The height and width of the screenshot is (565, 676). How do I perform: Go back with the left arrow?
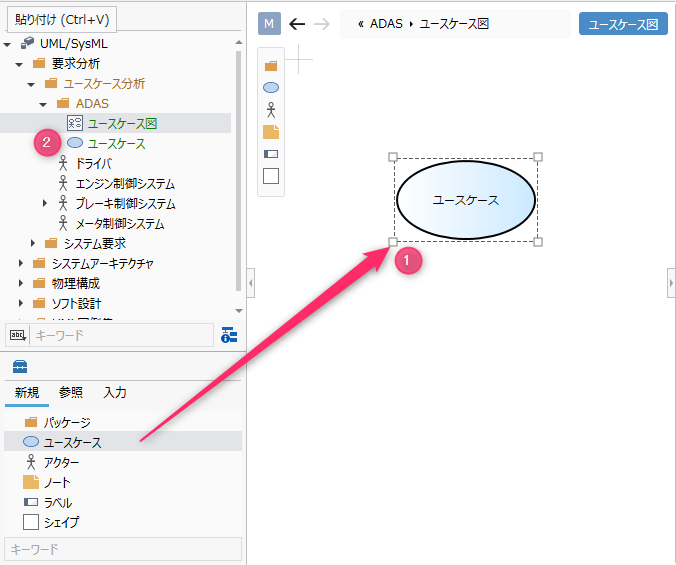click(297, 24)
